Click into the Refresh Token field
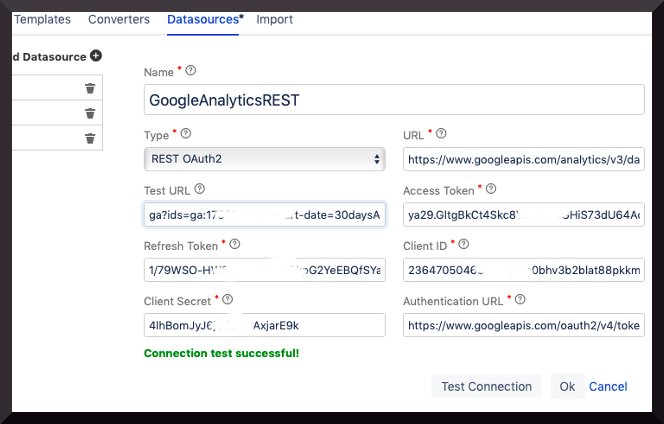The image size is (664, 424). 265,270
